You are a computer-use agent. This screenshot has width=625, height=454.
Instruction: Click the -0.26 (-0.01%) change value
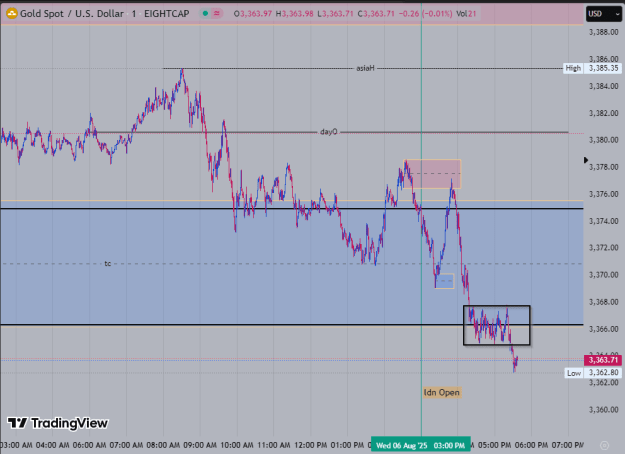coord(425,14)
